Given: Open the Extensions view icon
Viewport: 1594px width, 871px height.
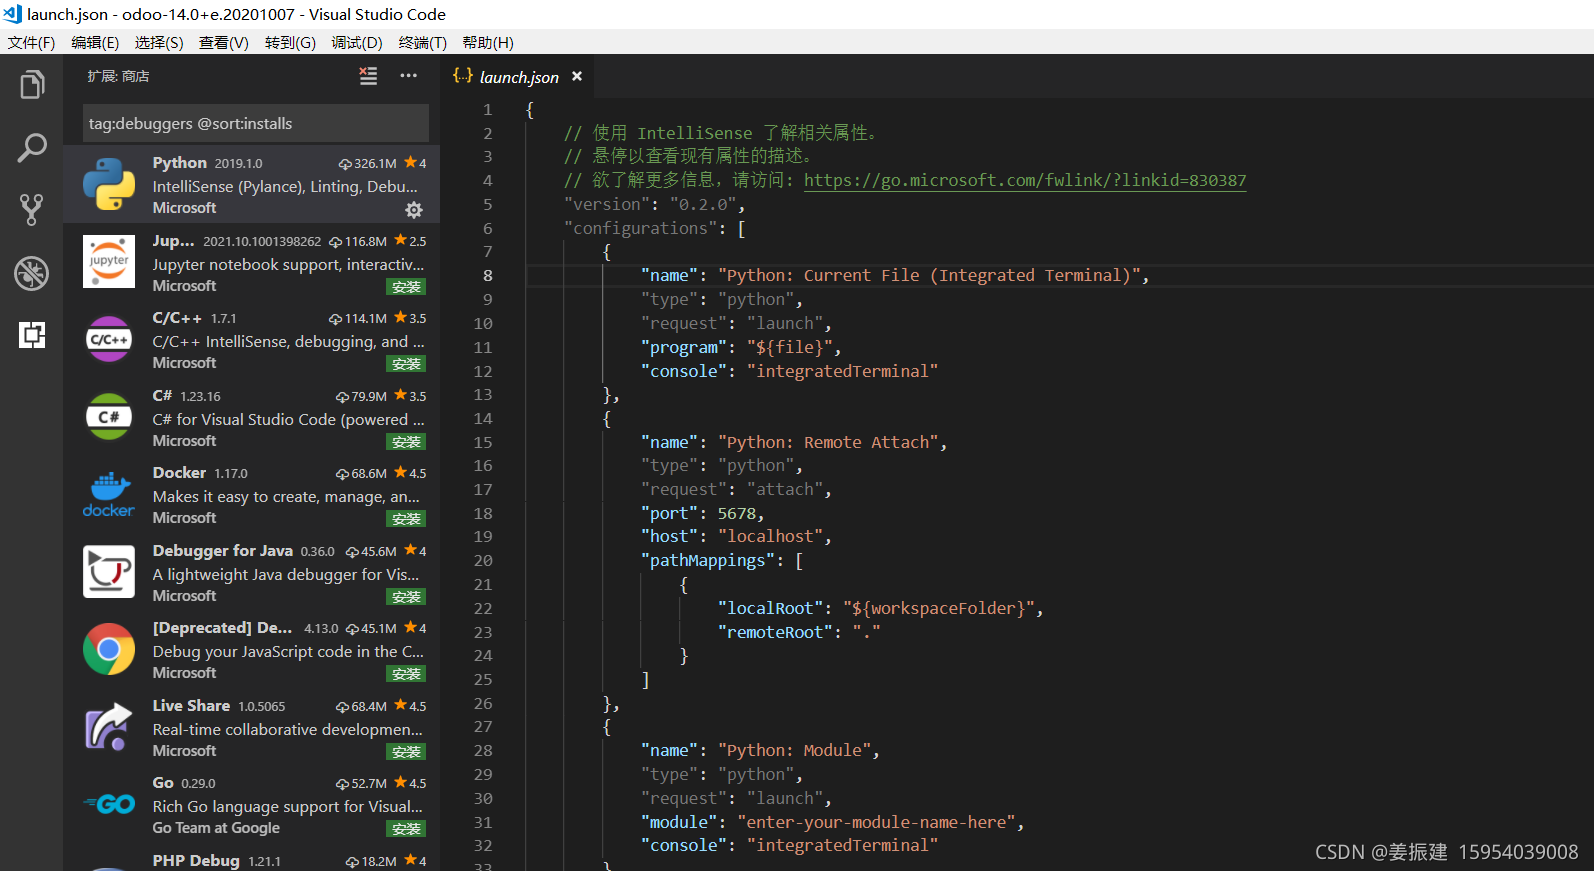Looking at the screenshot, I should click(32, 335).
